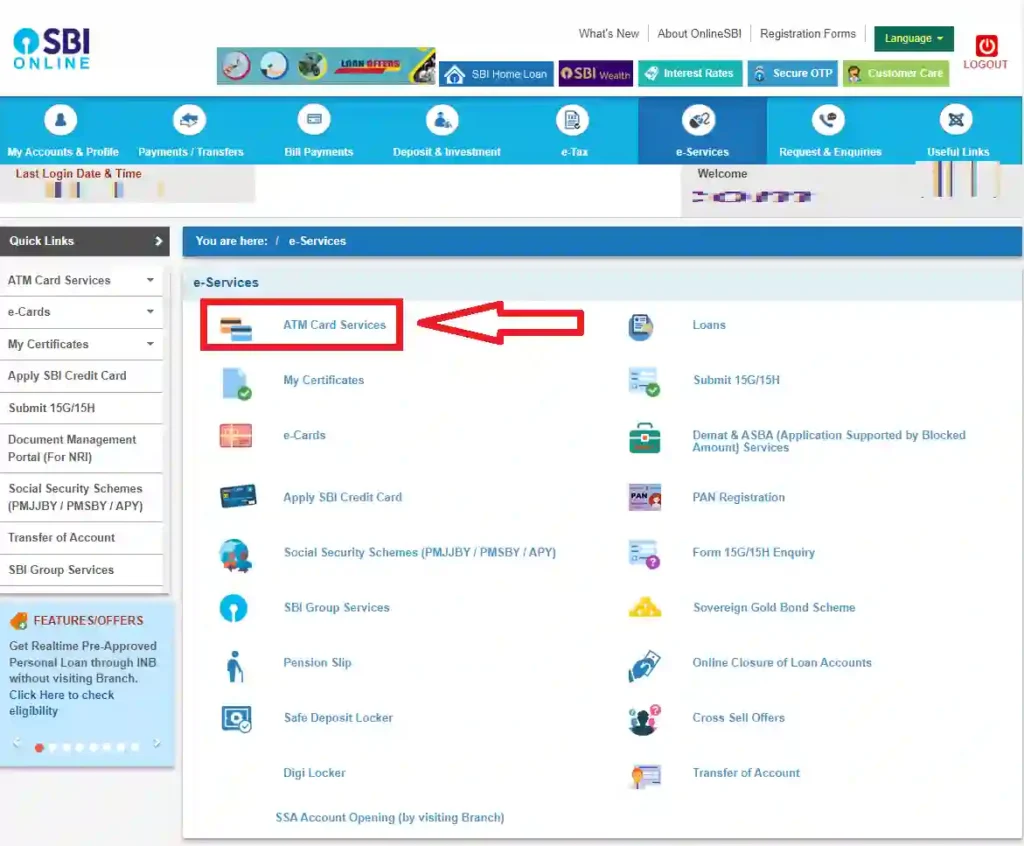Open the What's New menu link

coord(609,33)
